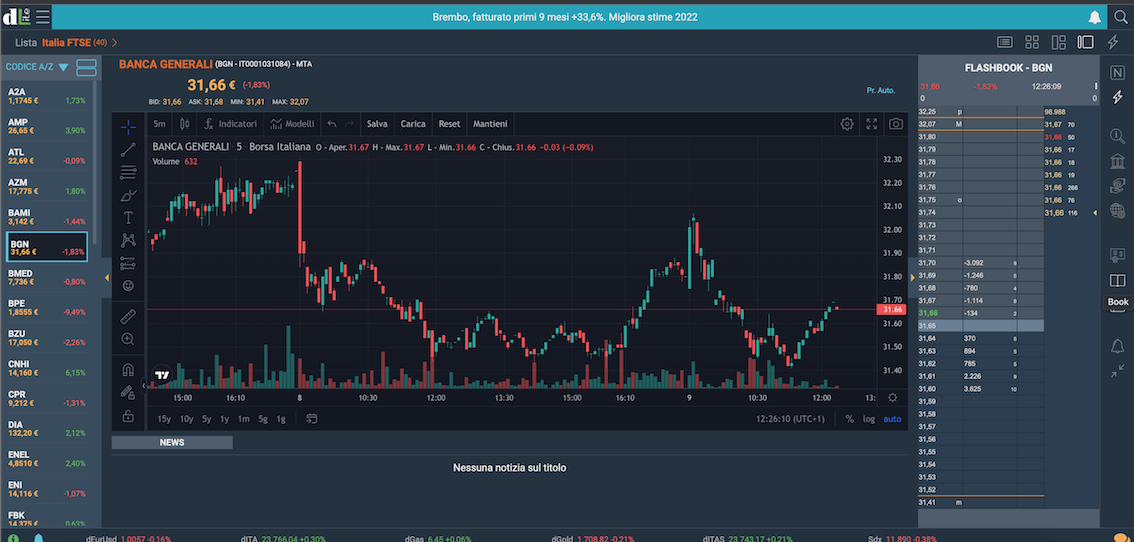1134x542 pixels.
Task: Open the analysis magnifier icon in sidebar
Action: tap(1117, 136)
